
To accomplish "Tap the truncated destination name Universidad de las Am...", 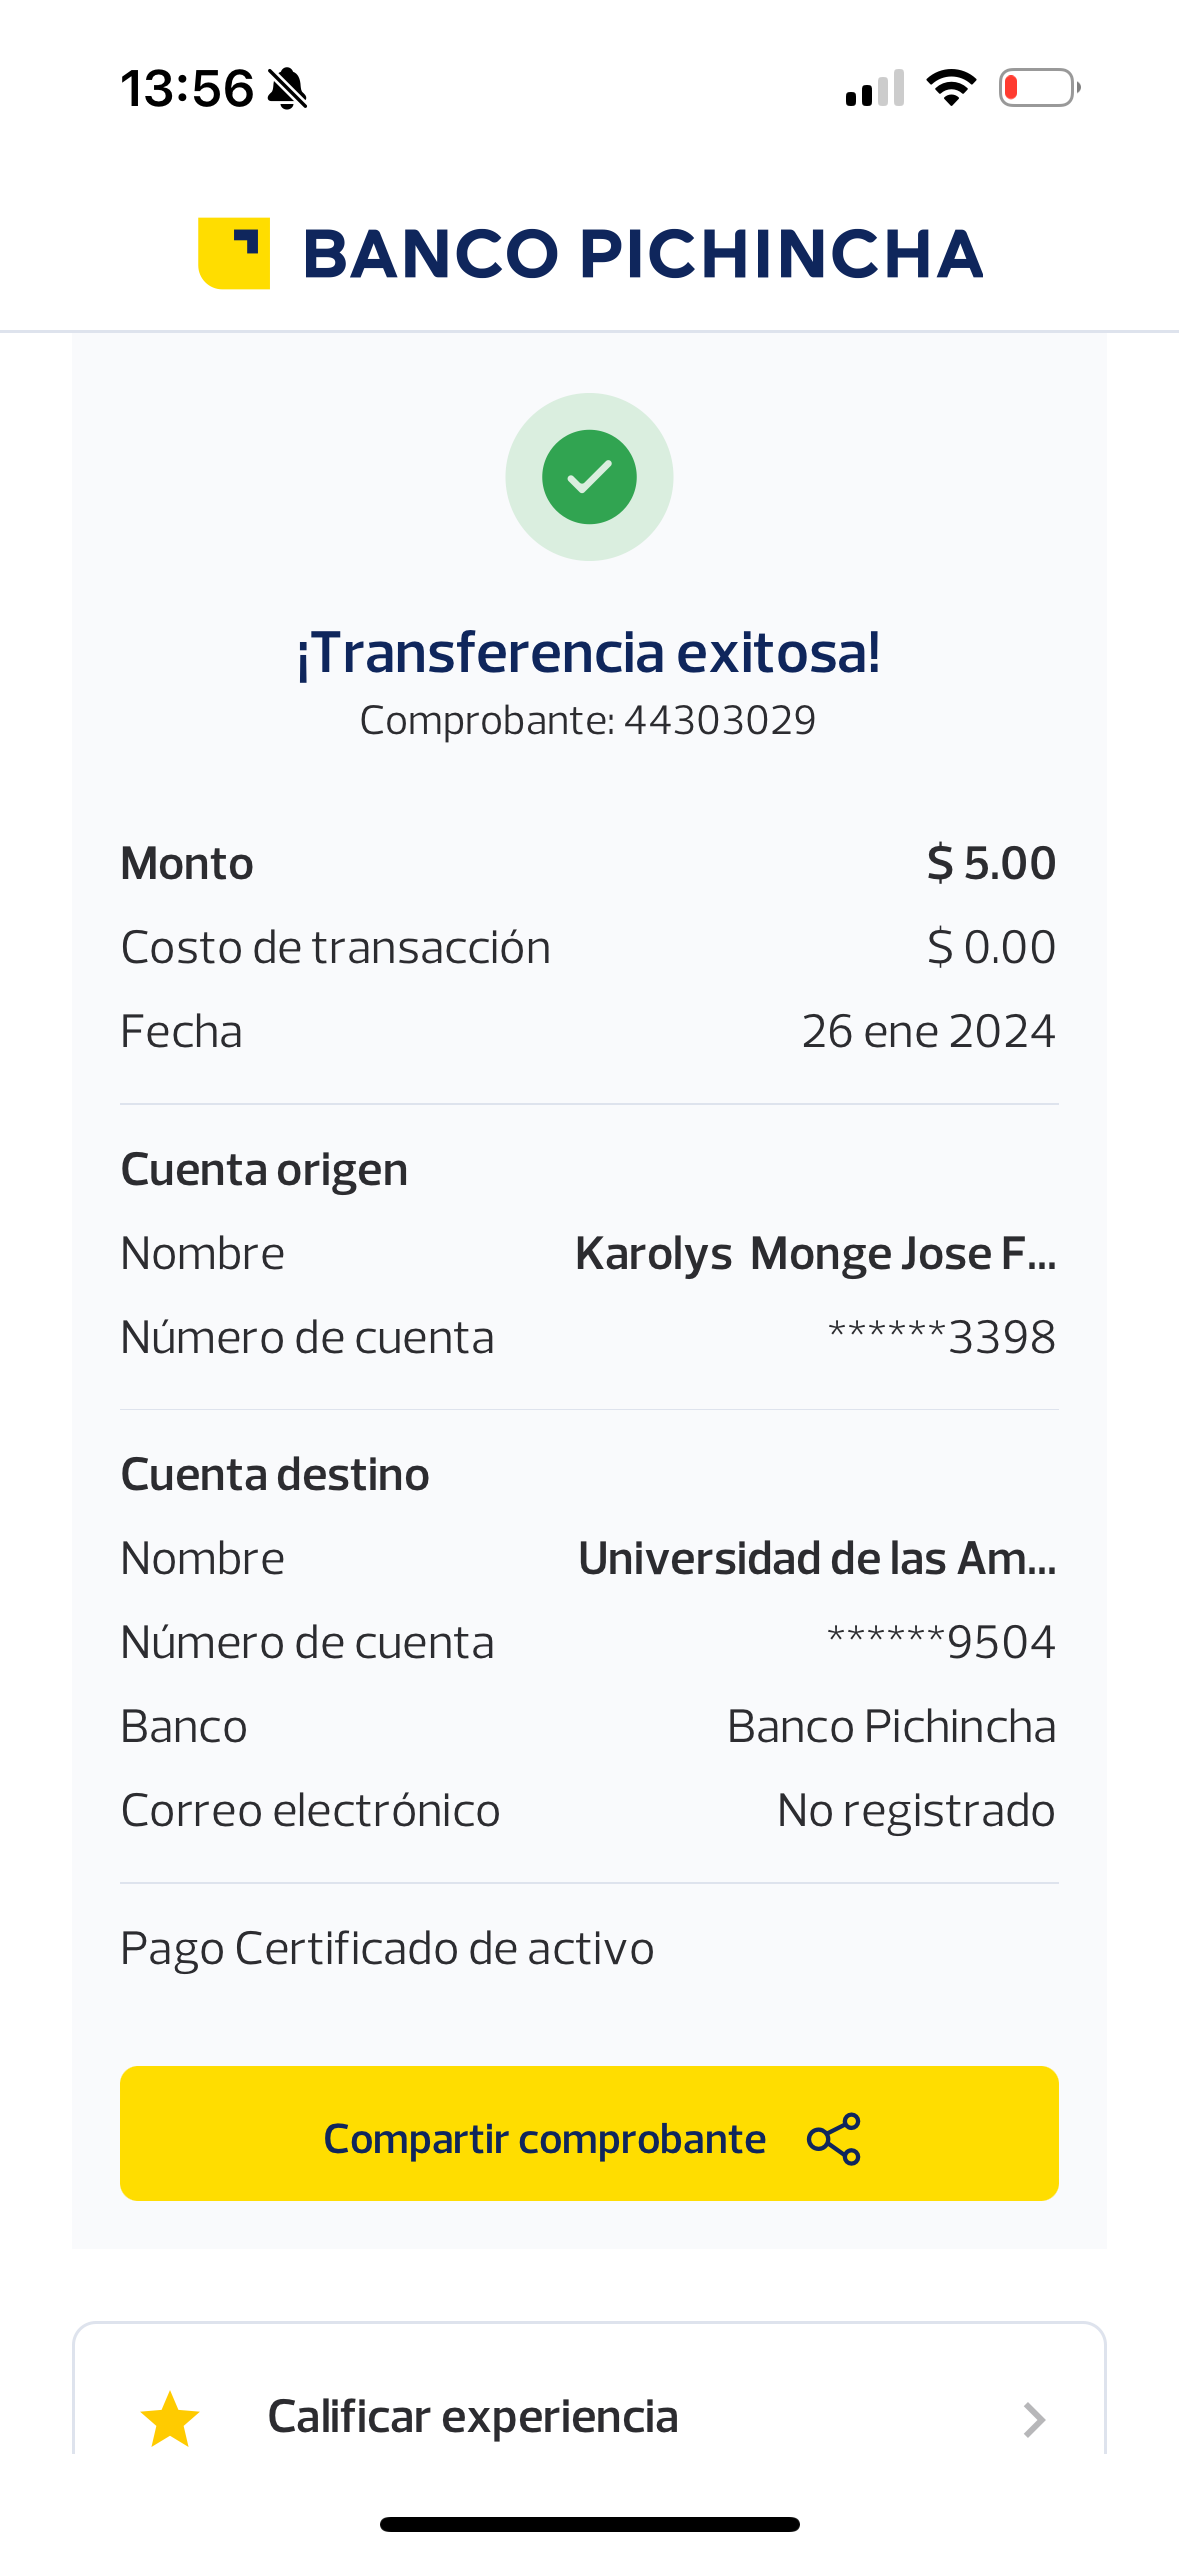I will (816, 1558).
